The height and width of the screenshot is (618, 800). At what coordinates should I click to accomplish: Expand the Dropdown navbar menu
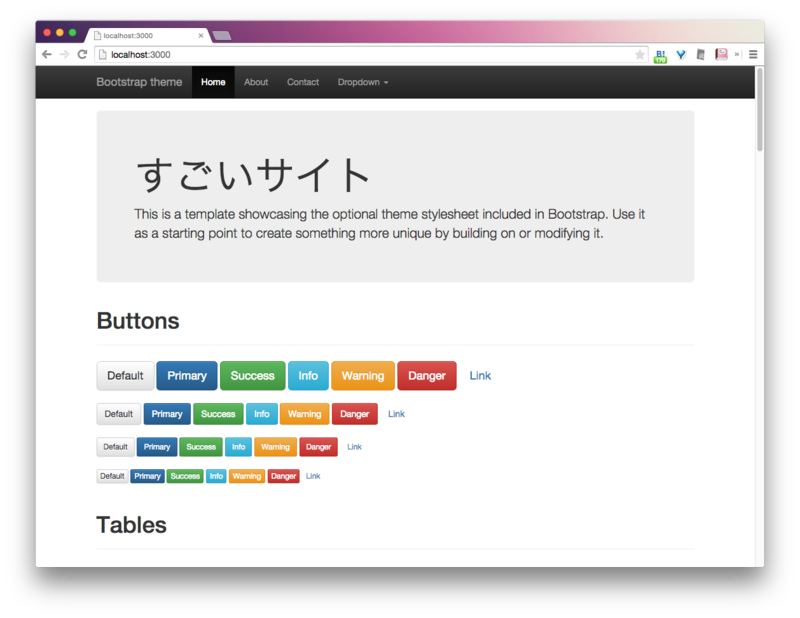pyautogui.click(x=363, y=82)
